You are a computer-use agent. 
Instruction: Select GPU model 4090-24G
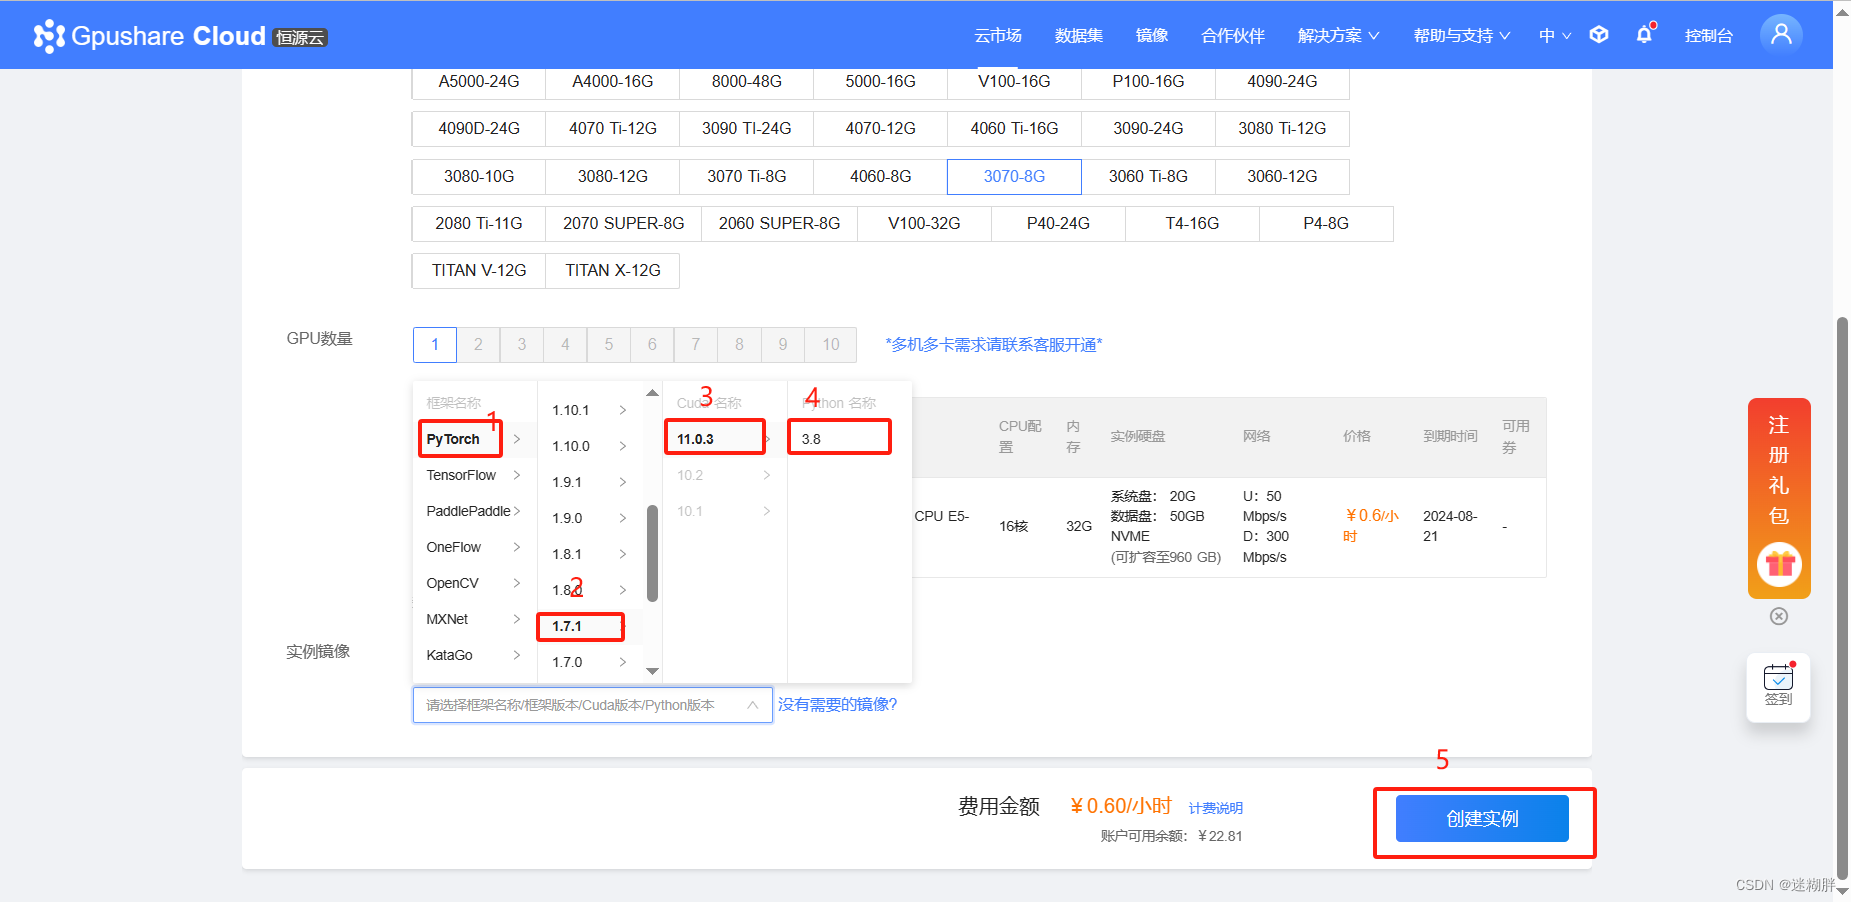[x=1282, y=82]
